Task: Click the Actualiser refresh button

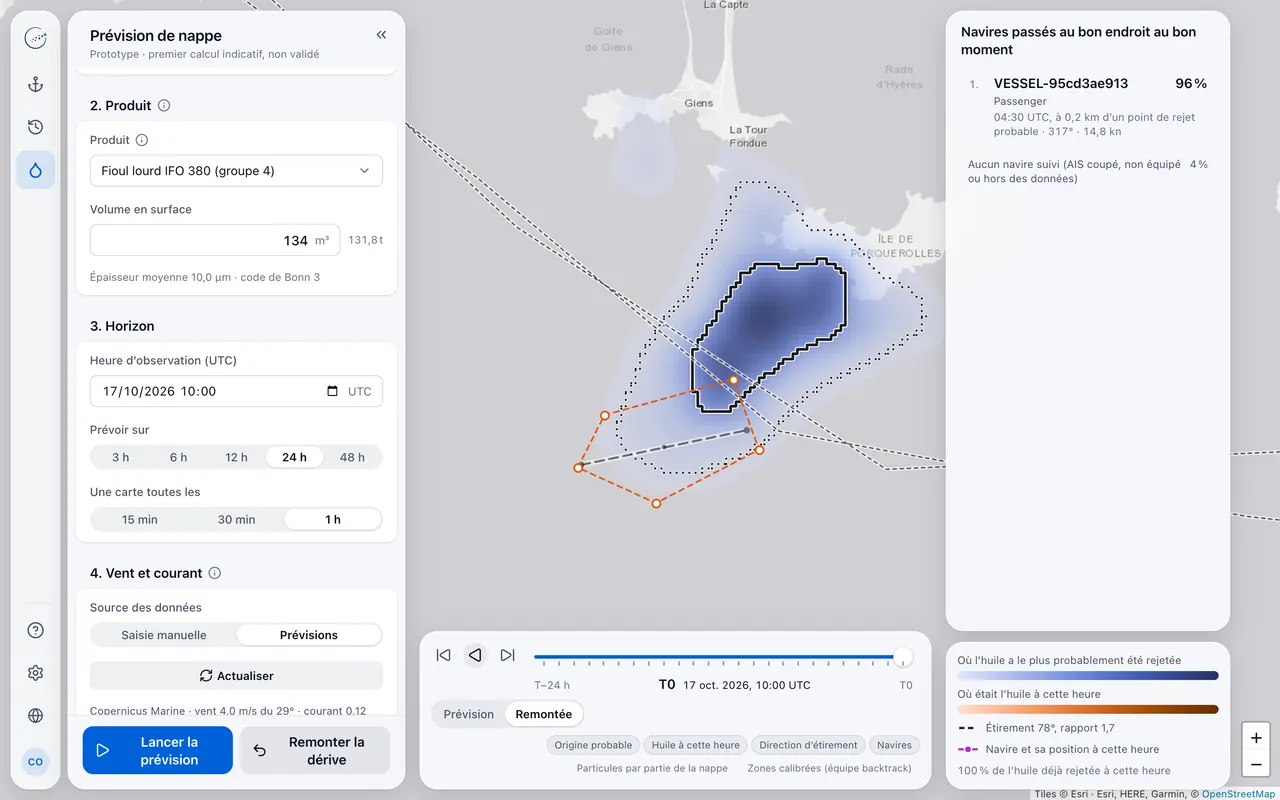Action: (x=236, y=676)
